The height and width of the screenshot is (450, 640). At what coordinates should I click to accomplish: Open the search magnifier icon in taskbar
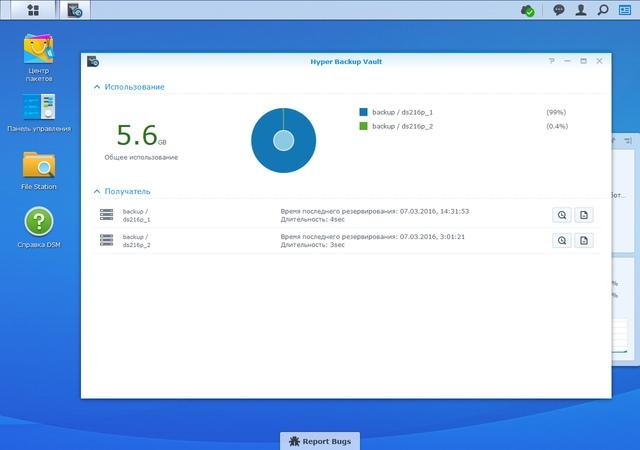point(603,10)
